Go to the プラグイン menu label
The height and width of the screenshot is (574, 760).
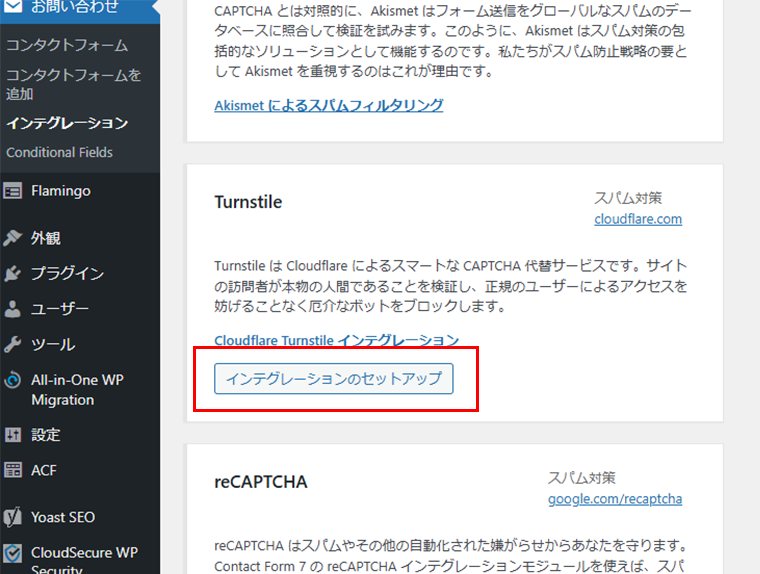(67, 273)
